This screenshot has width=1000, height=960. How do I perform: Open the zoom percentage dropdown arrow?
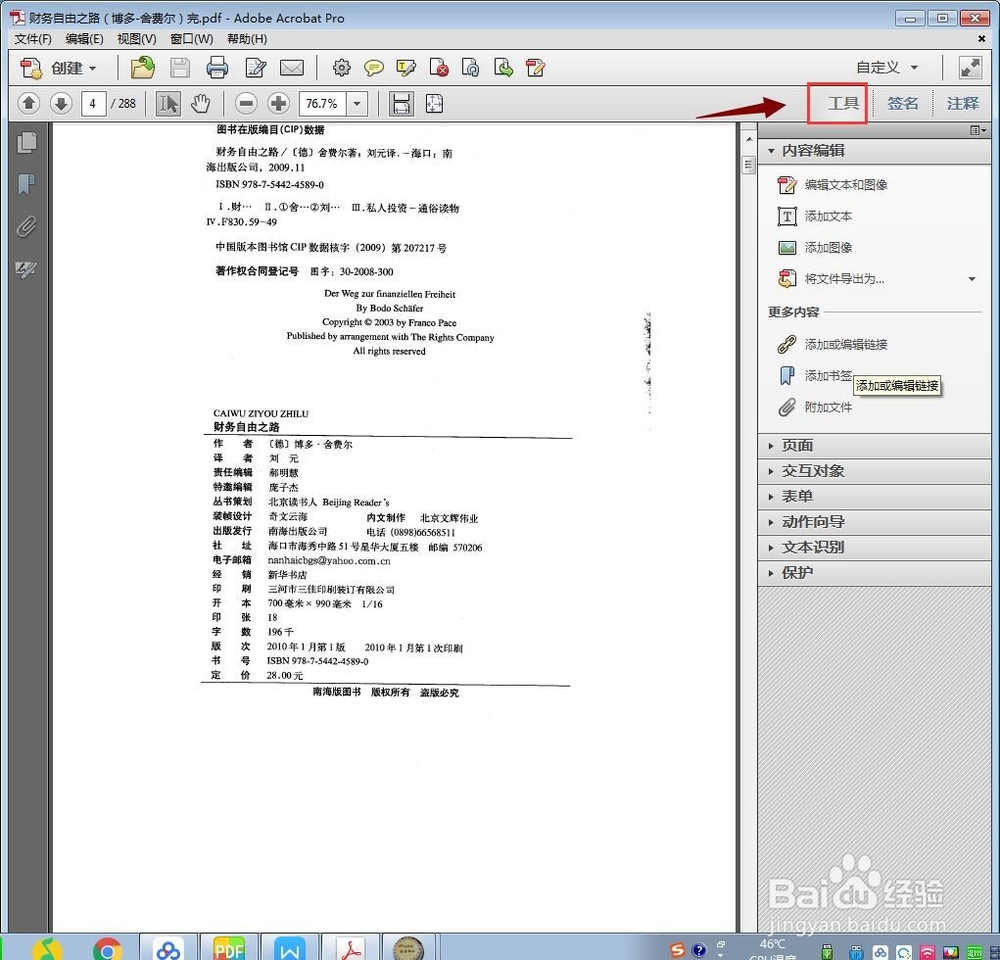point(357,103)
